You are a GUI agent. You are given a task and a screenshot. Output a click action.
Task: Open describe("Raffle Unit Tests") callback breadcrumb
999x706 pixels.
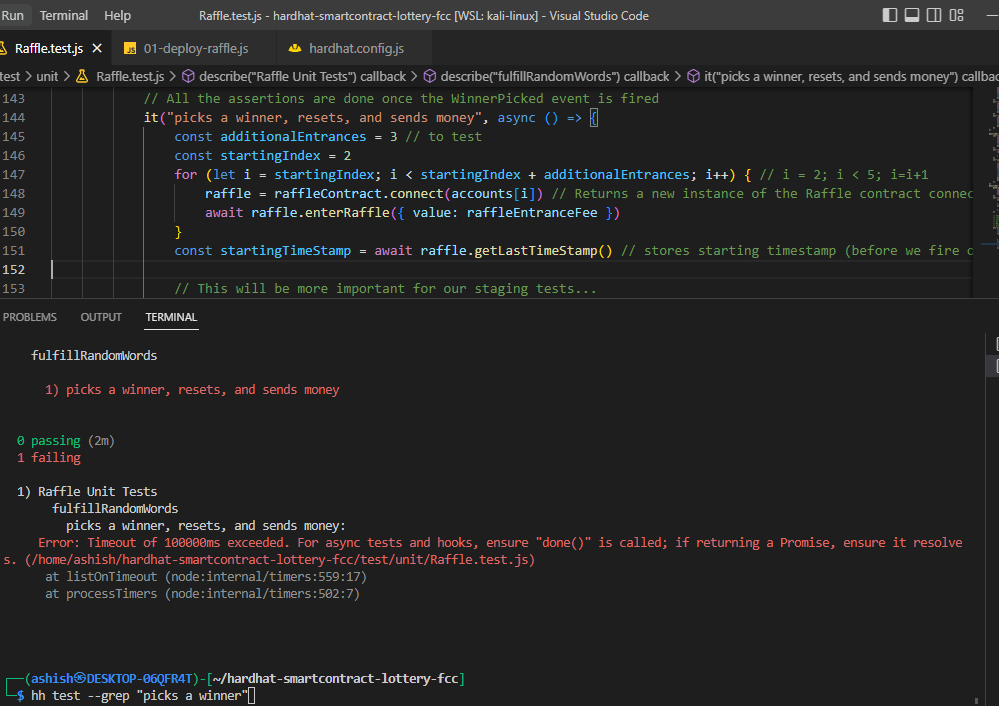point(302,76)
